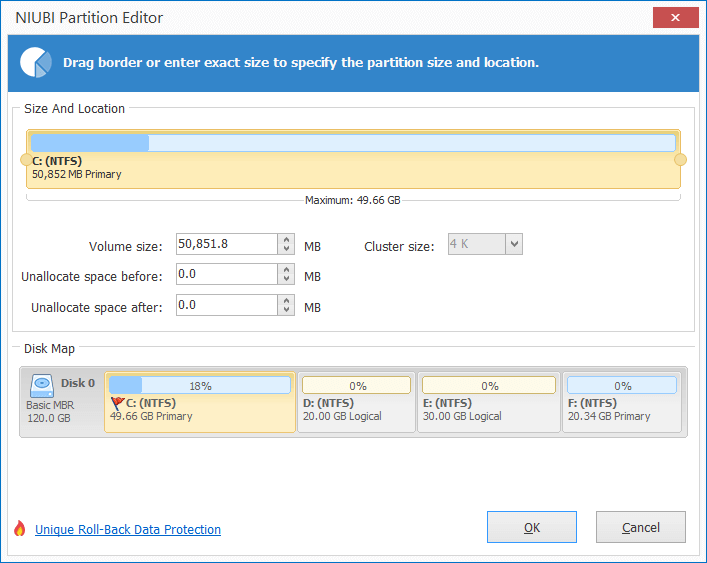Open Unique Roll-Back Data Protection link

[128, 530]
